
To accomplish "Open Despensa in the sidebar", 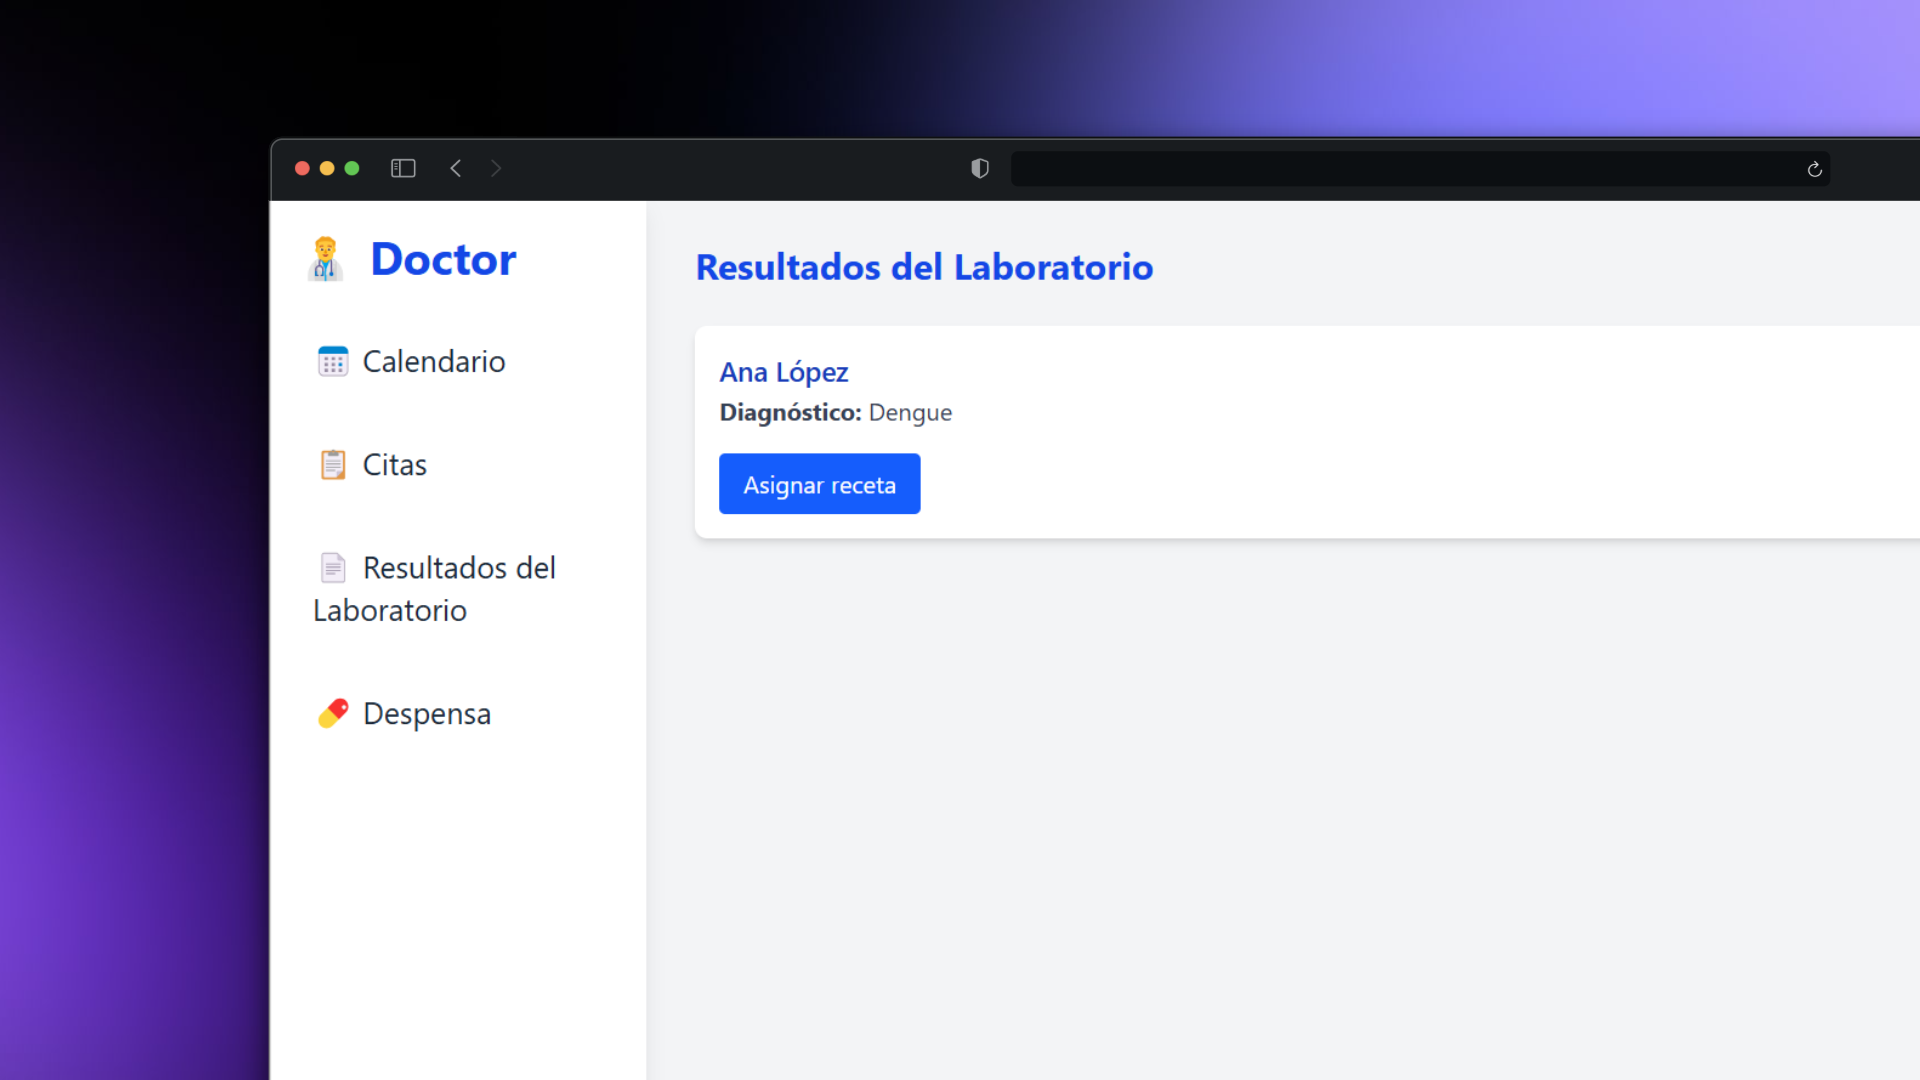I will coord(403,714).
